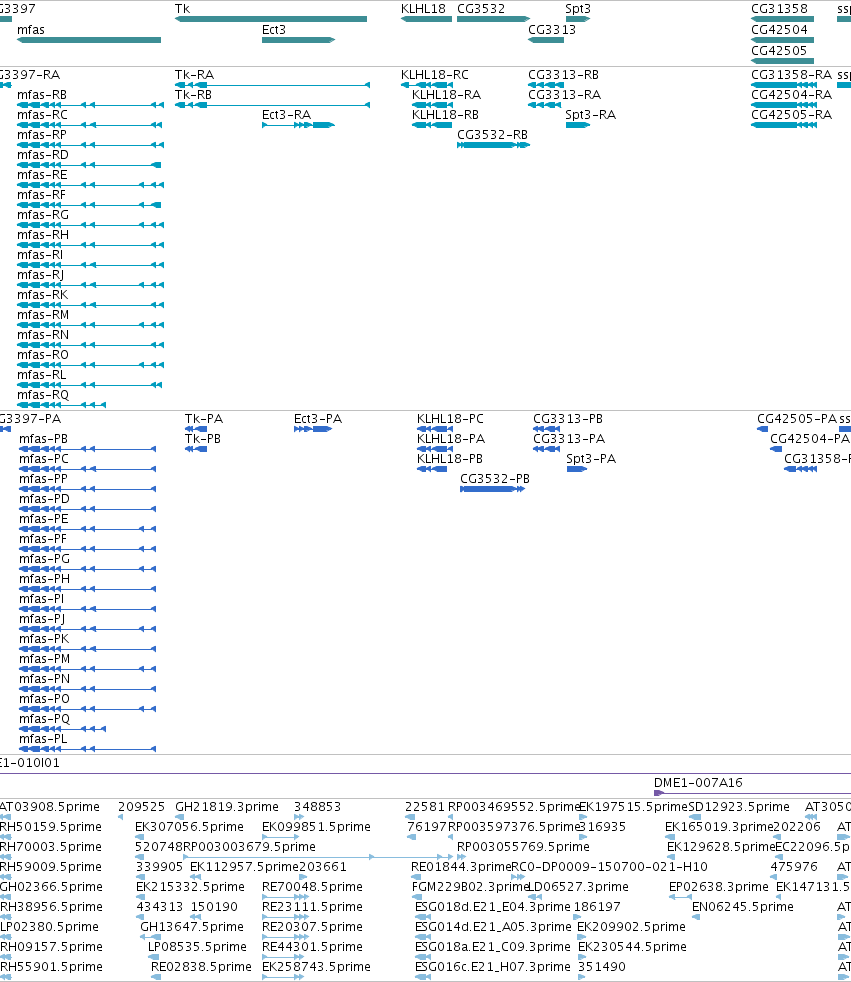
Task: Click the CG3313-RB transcript label
Action: [x=564, y=75]
